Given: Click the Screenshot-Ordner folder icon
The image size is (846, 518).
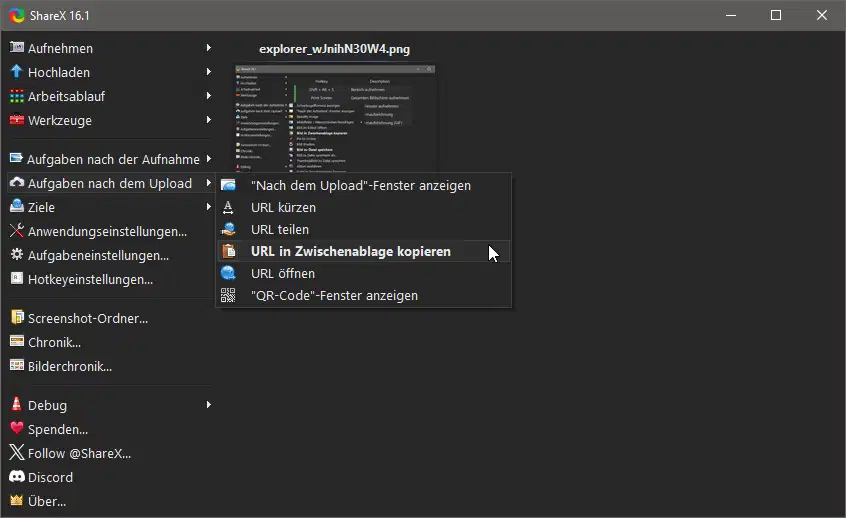Looking at the screenshot, I should tap(17, 317).
